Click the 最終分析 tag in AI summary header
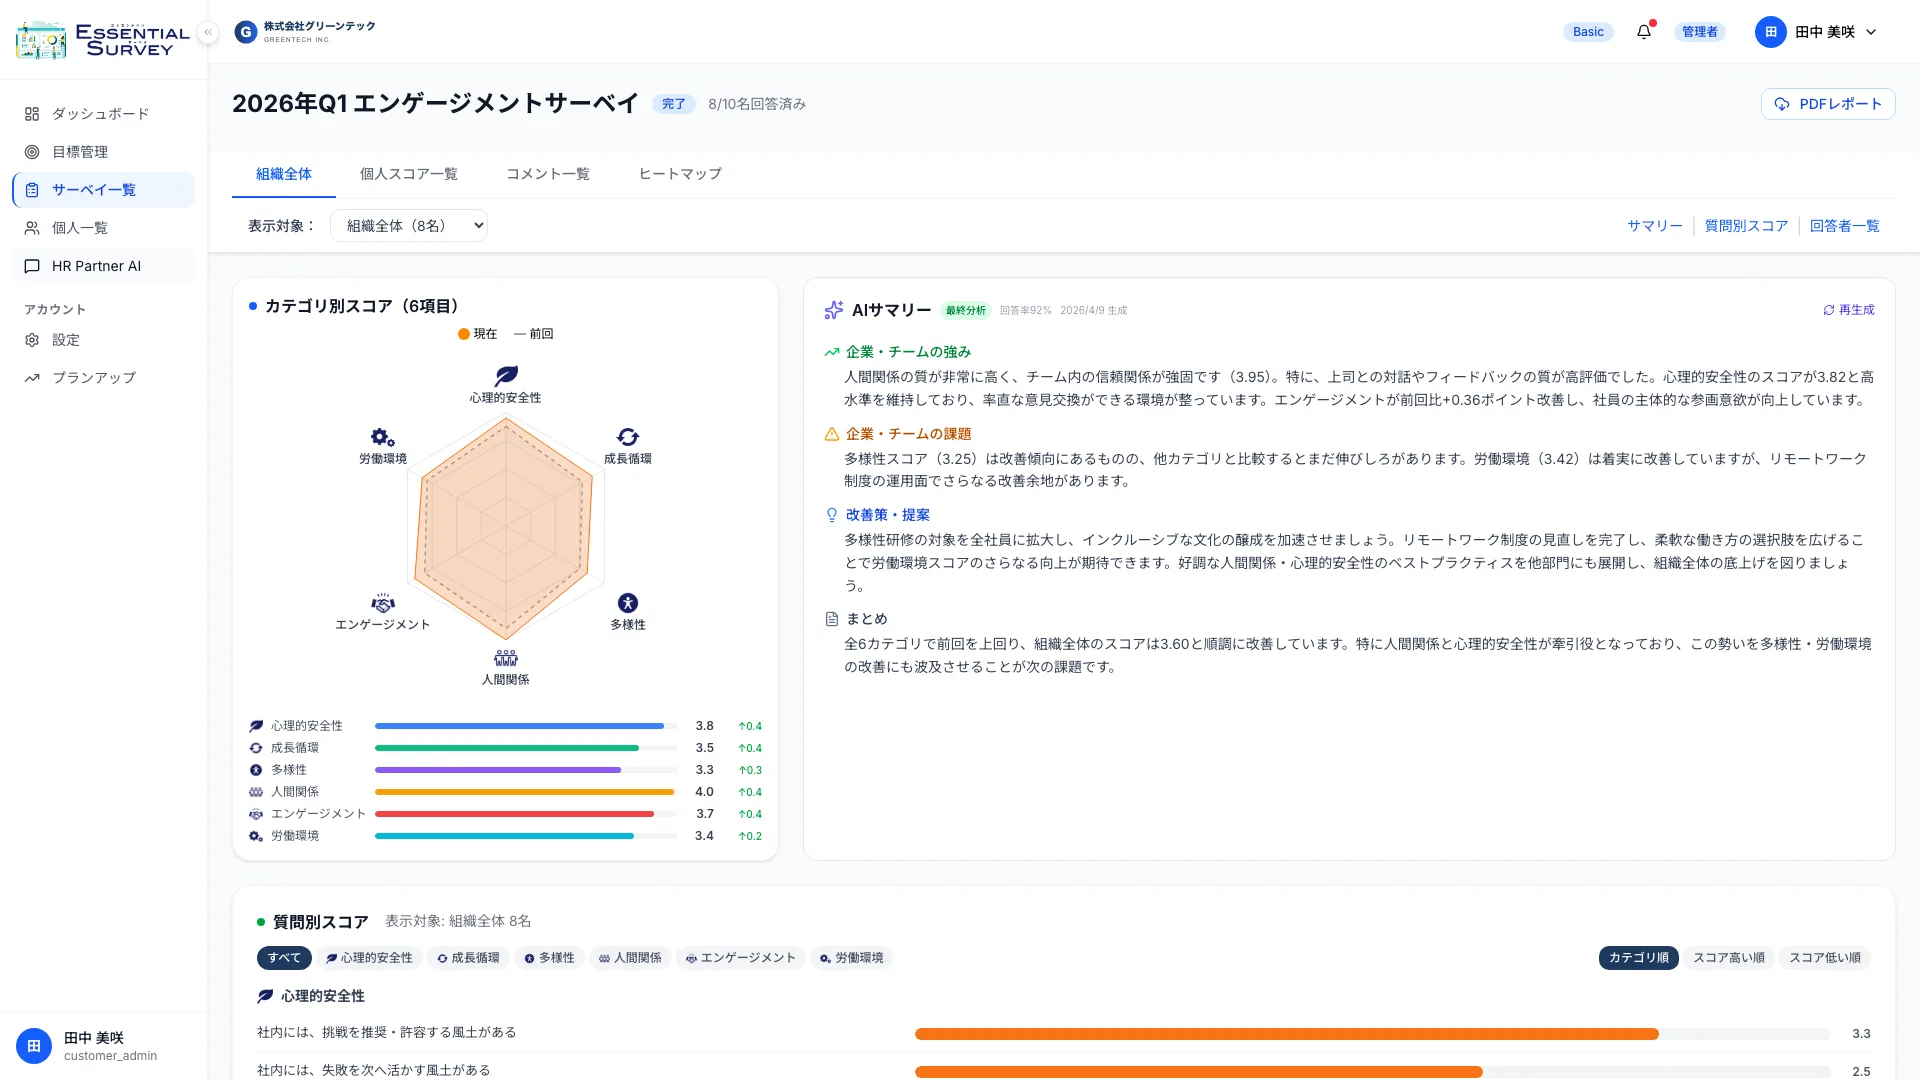Image resolution: width=1920 pixels, height=1080 pixels. click(x=966, y=310)
